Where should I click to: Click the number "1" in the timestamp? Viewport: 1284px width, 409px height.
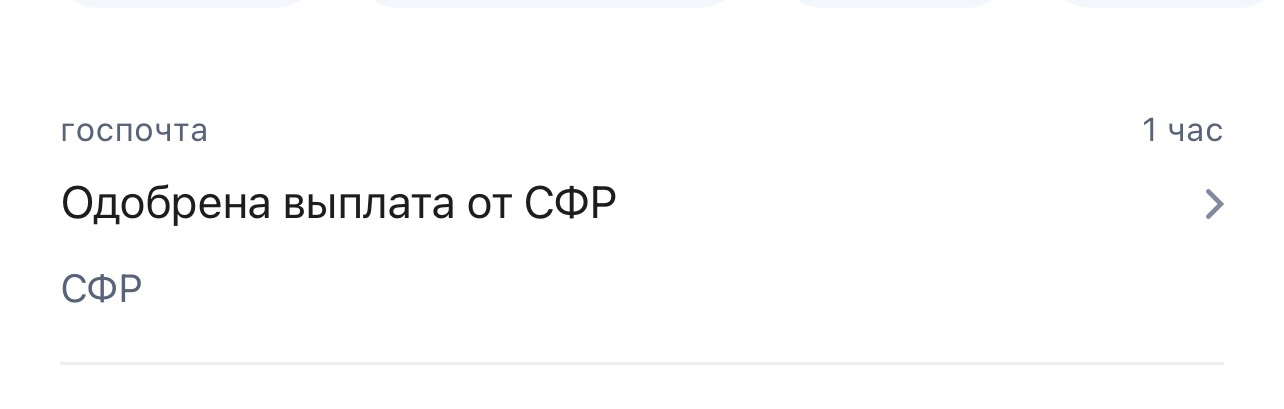coord(1150,131)
